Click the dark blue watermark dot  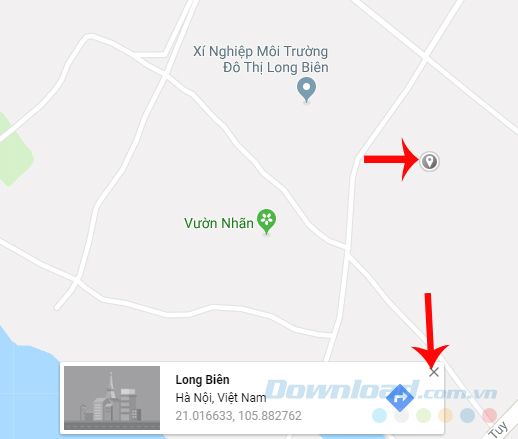[x=467, y=415]
